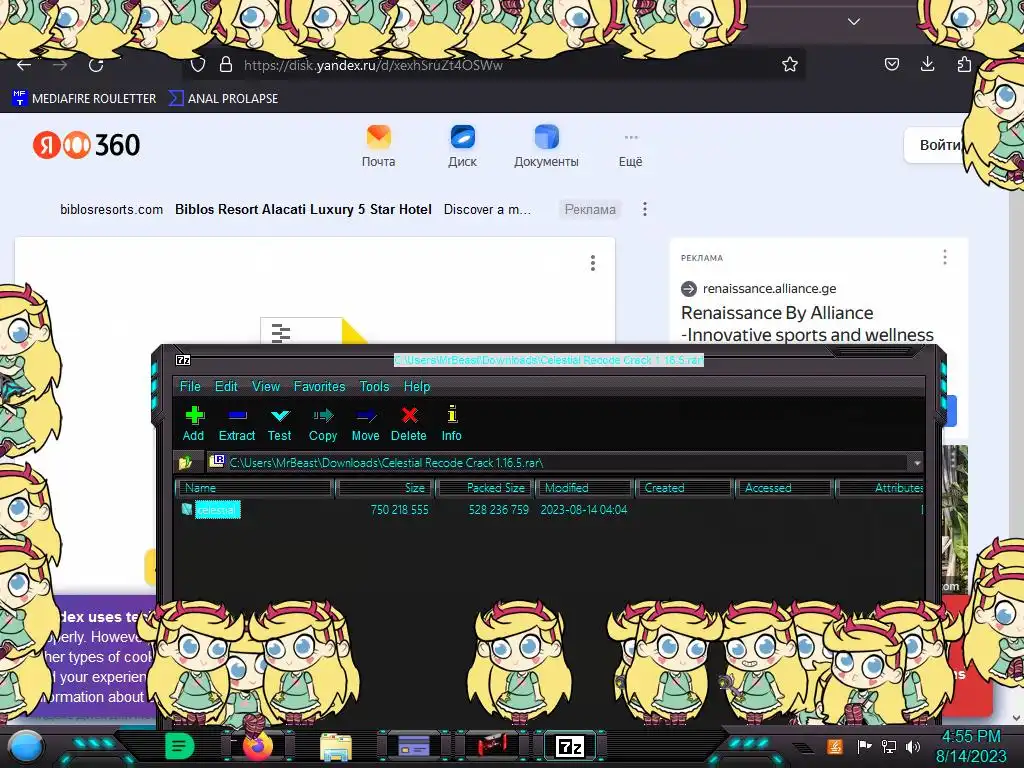
Task: Click the network tray icon
Action: 889,746
